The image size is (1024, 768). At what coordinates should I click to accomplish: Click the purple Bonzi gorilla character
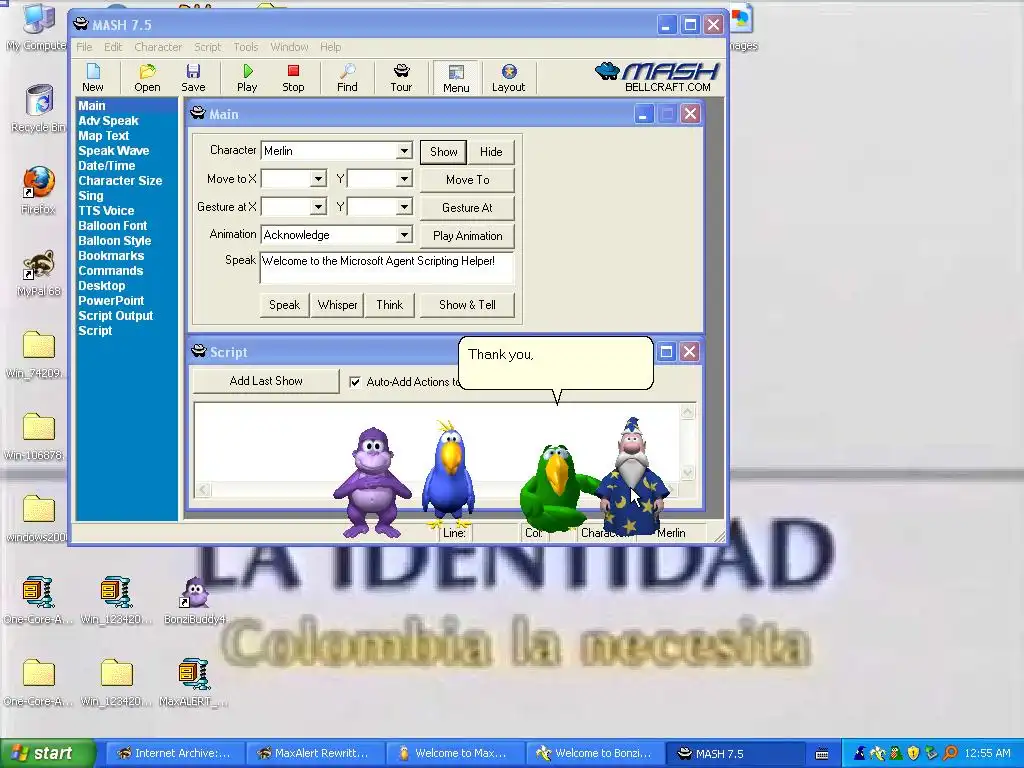tap(372, 482)
